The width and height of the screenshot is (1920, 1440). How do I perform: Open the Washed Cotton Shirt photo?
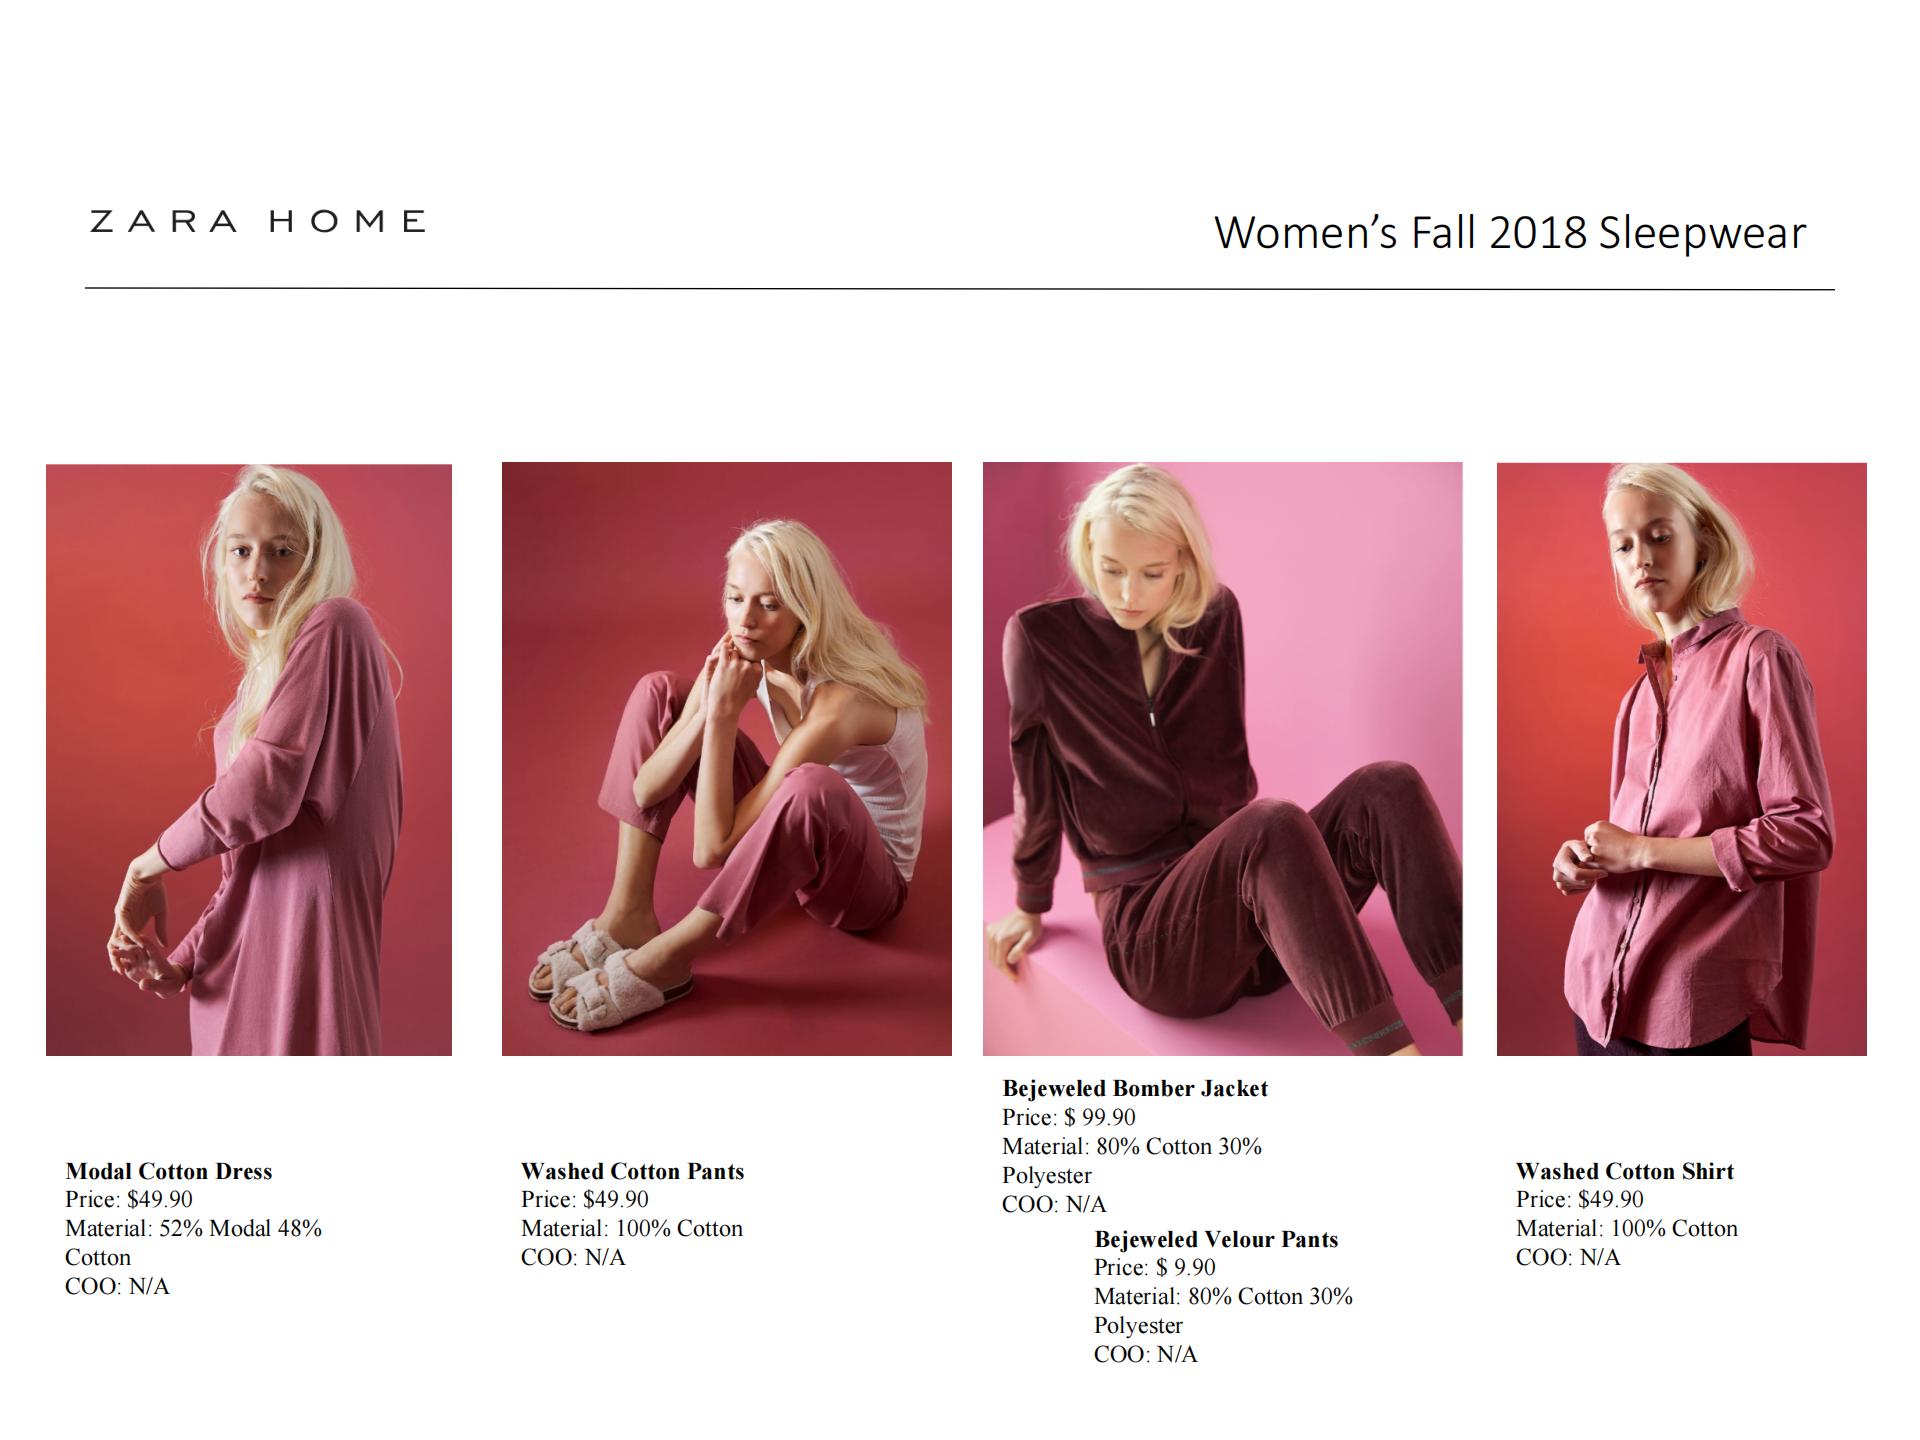pos(1682,759)
